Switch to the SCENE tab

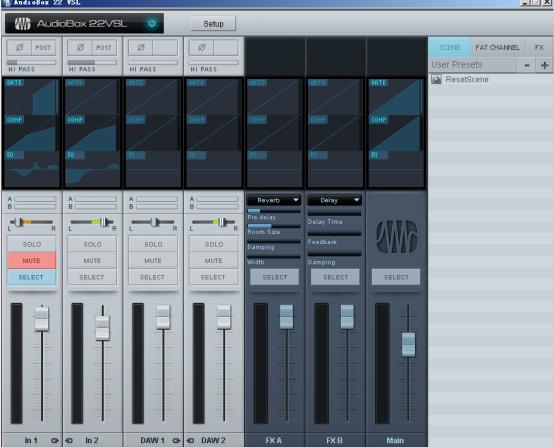point(449,47)
